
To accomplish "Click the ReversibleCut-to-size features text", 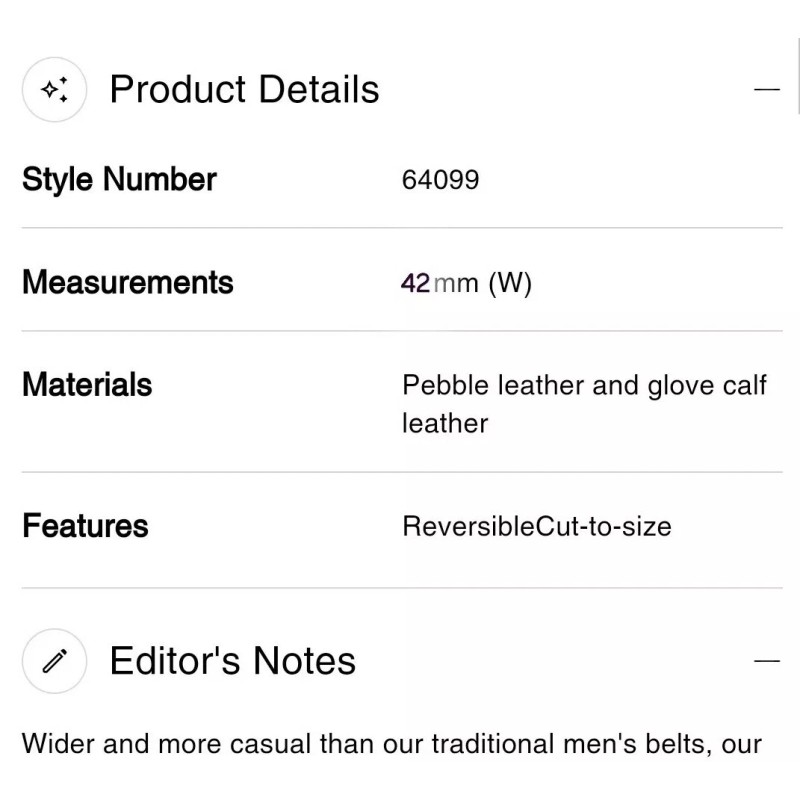I will [x=536, y=526].
